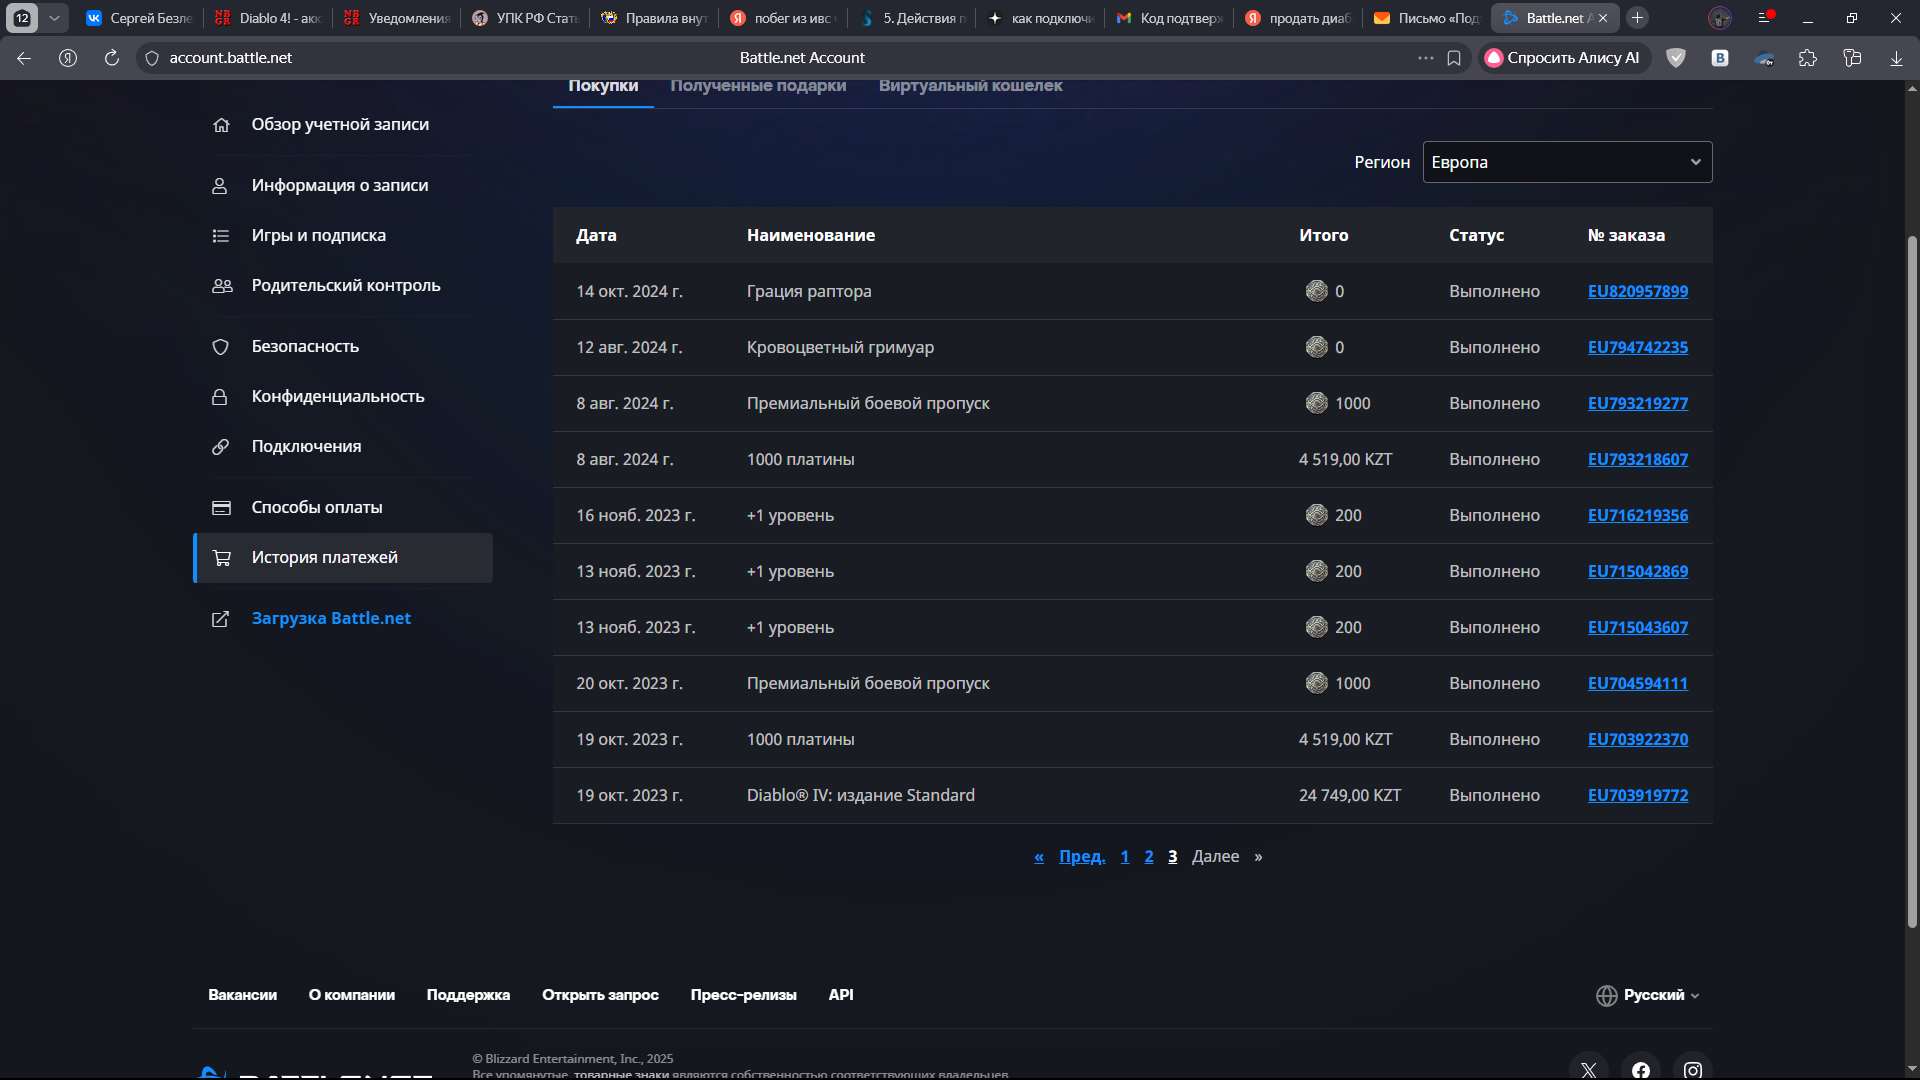Reload the page with the refresh icon
This screenshot has width=1920, height=1080.
[x=112, y=58]
